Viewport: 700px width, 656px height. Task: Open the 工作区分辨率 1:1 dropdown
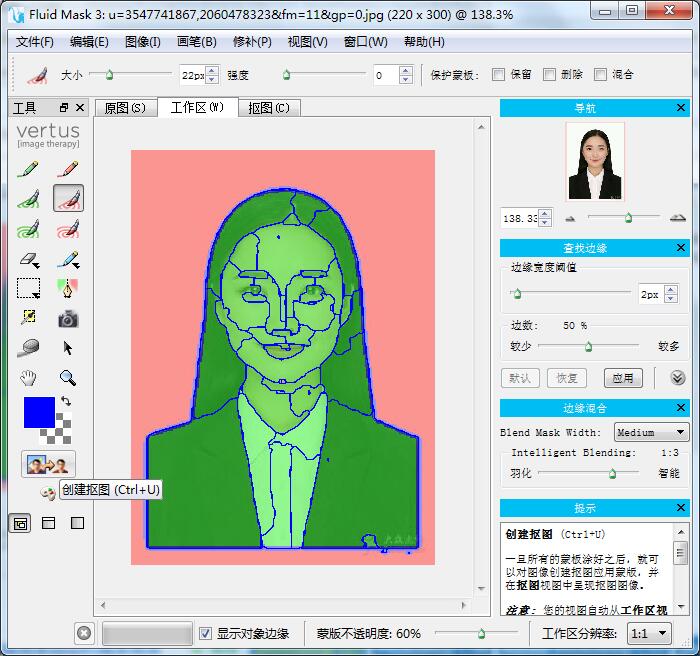[650, 633]
